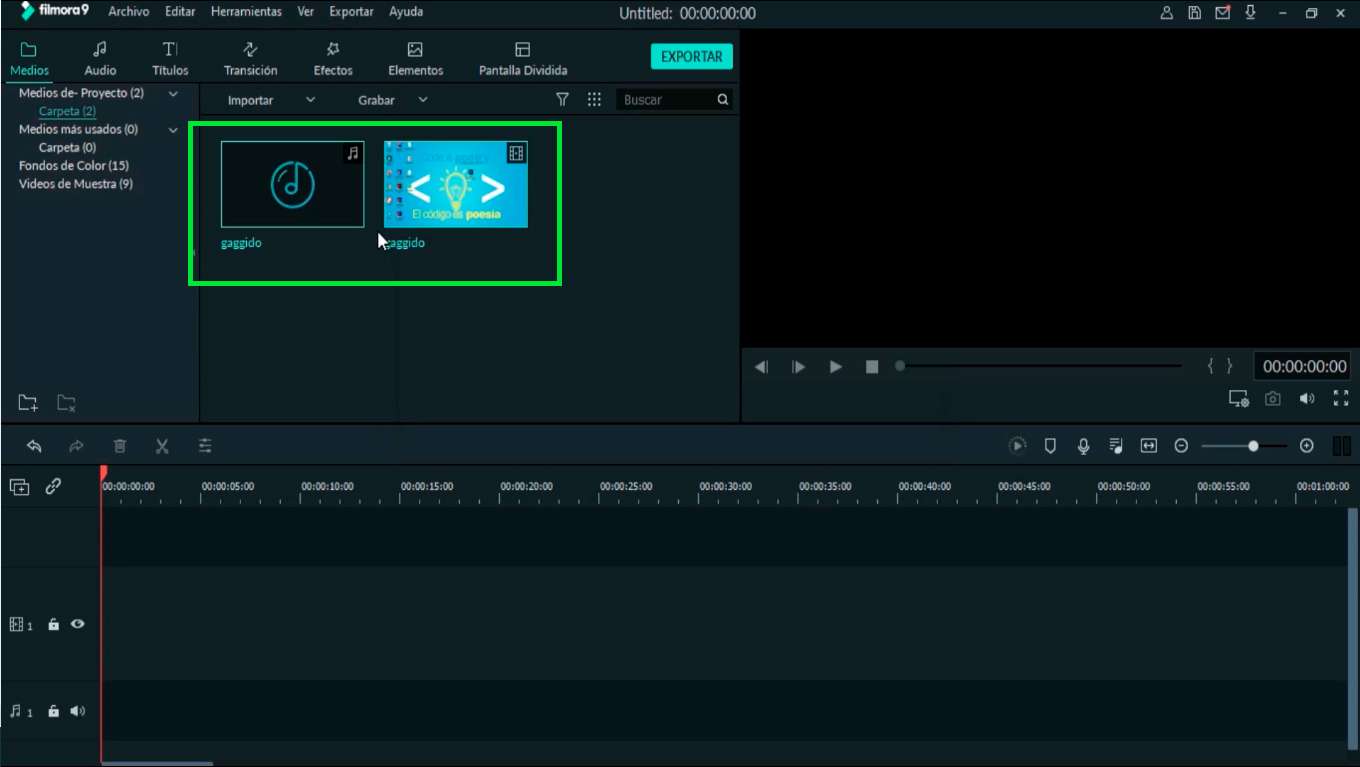
Task: Select the gaggido audio clip thumbnail
Action: 292,184
